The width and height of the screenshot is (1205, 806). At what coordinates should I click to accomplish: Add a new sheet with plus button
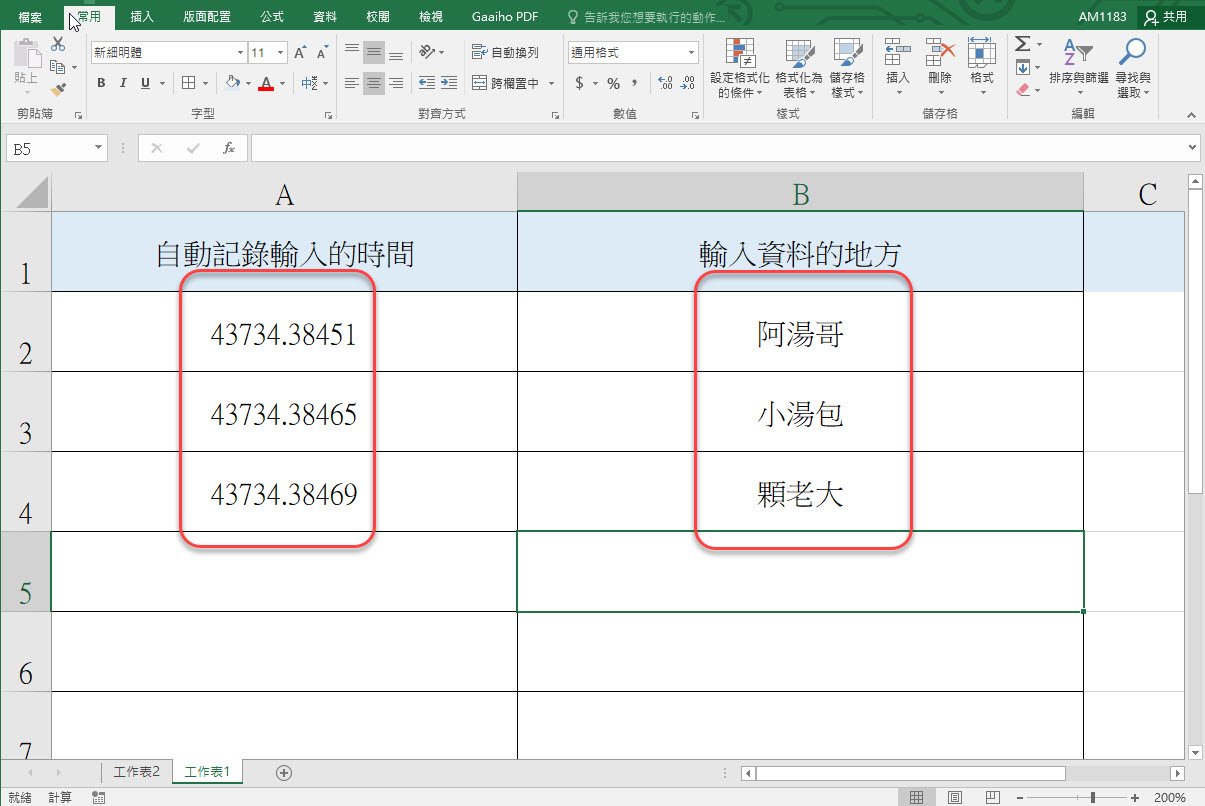click(x=284, y=772)
